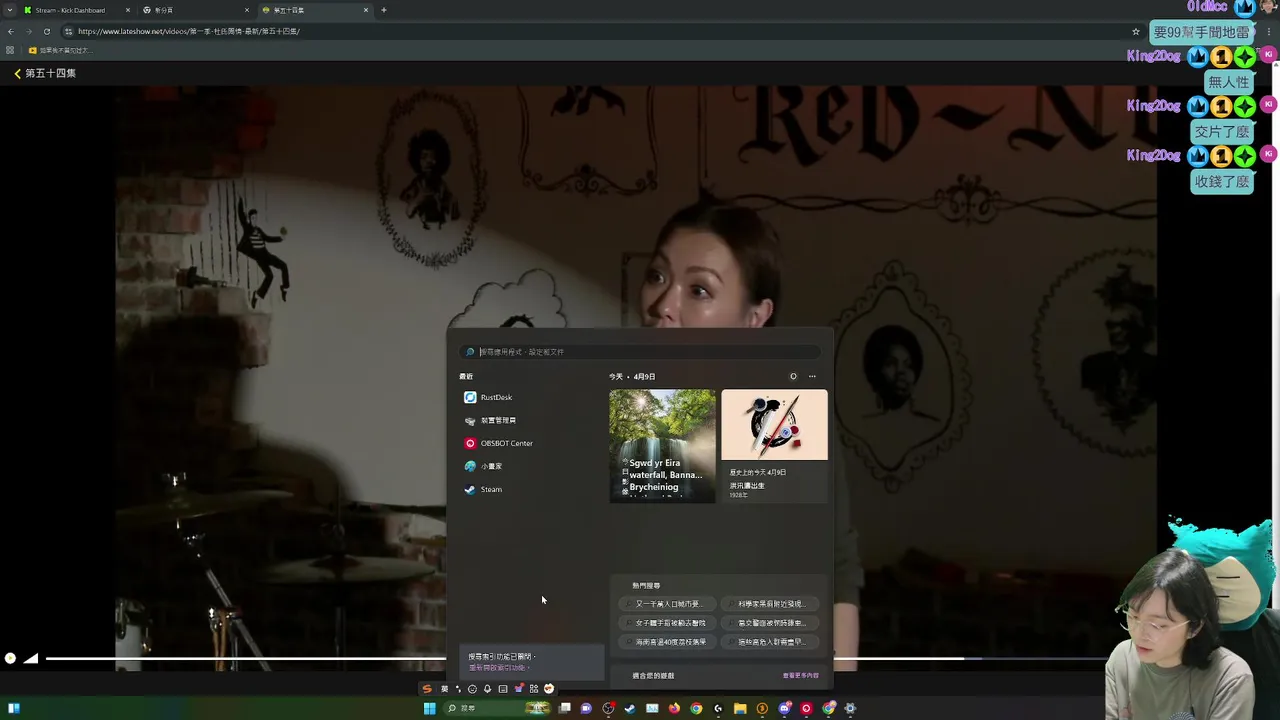Open the Windows Start menu

point(429,708)
